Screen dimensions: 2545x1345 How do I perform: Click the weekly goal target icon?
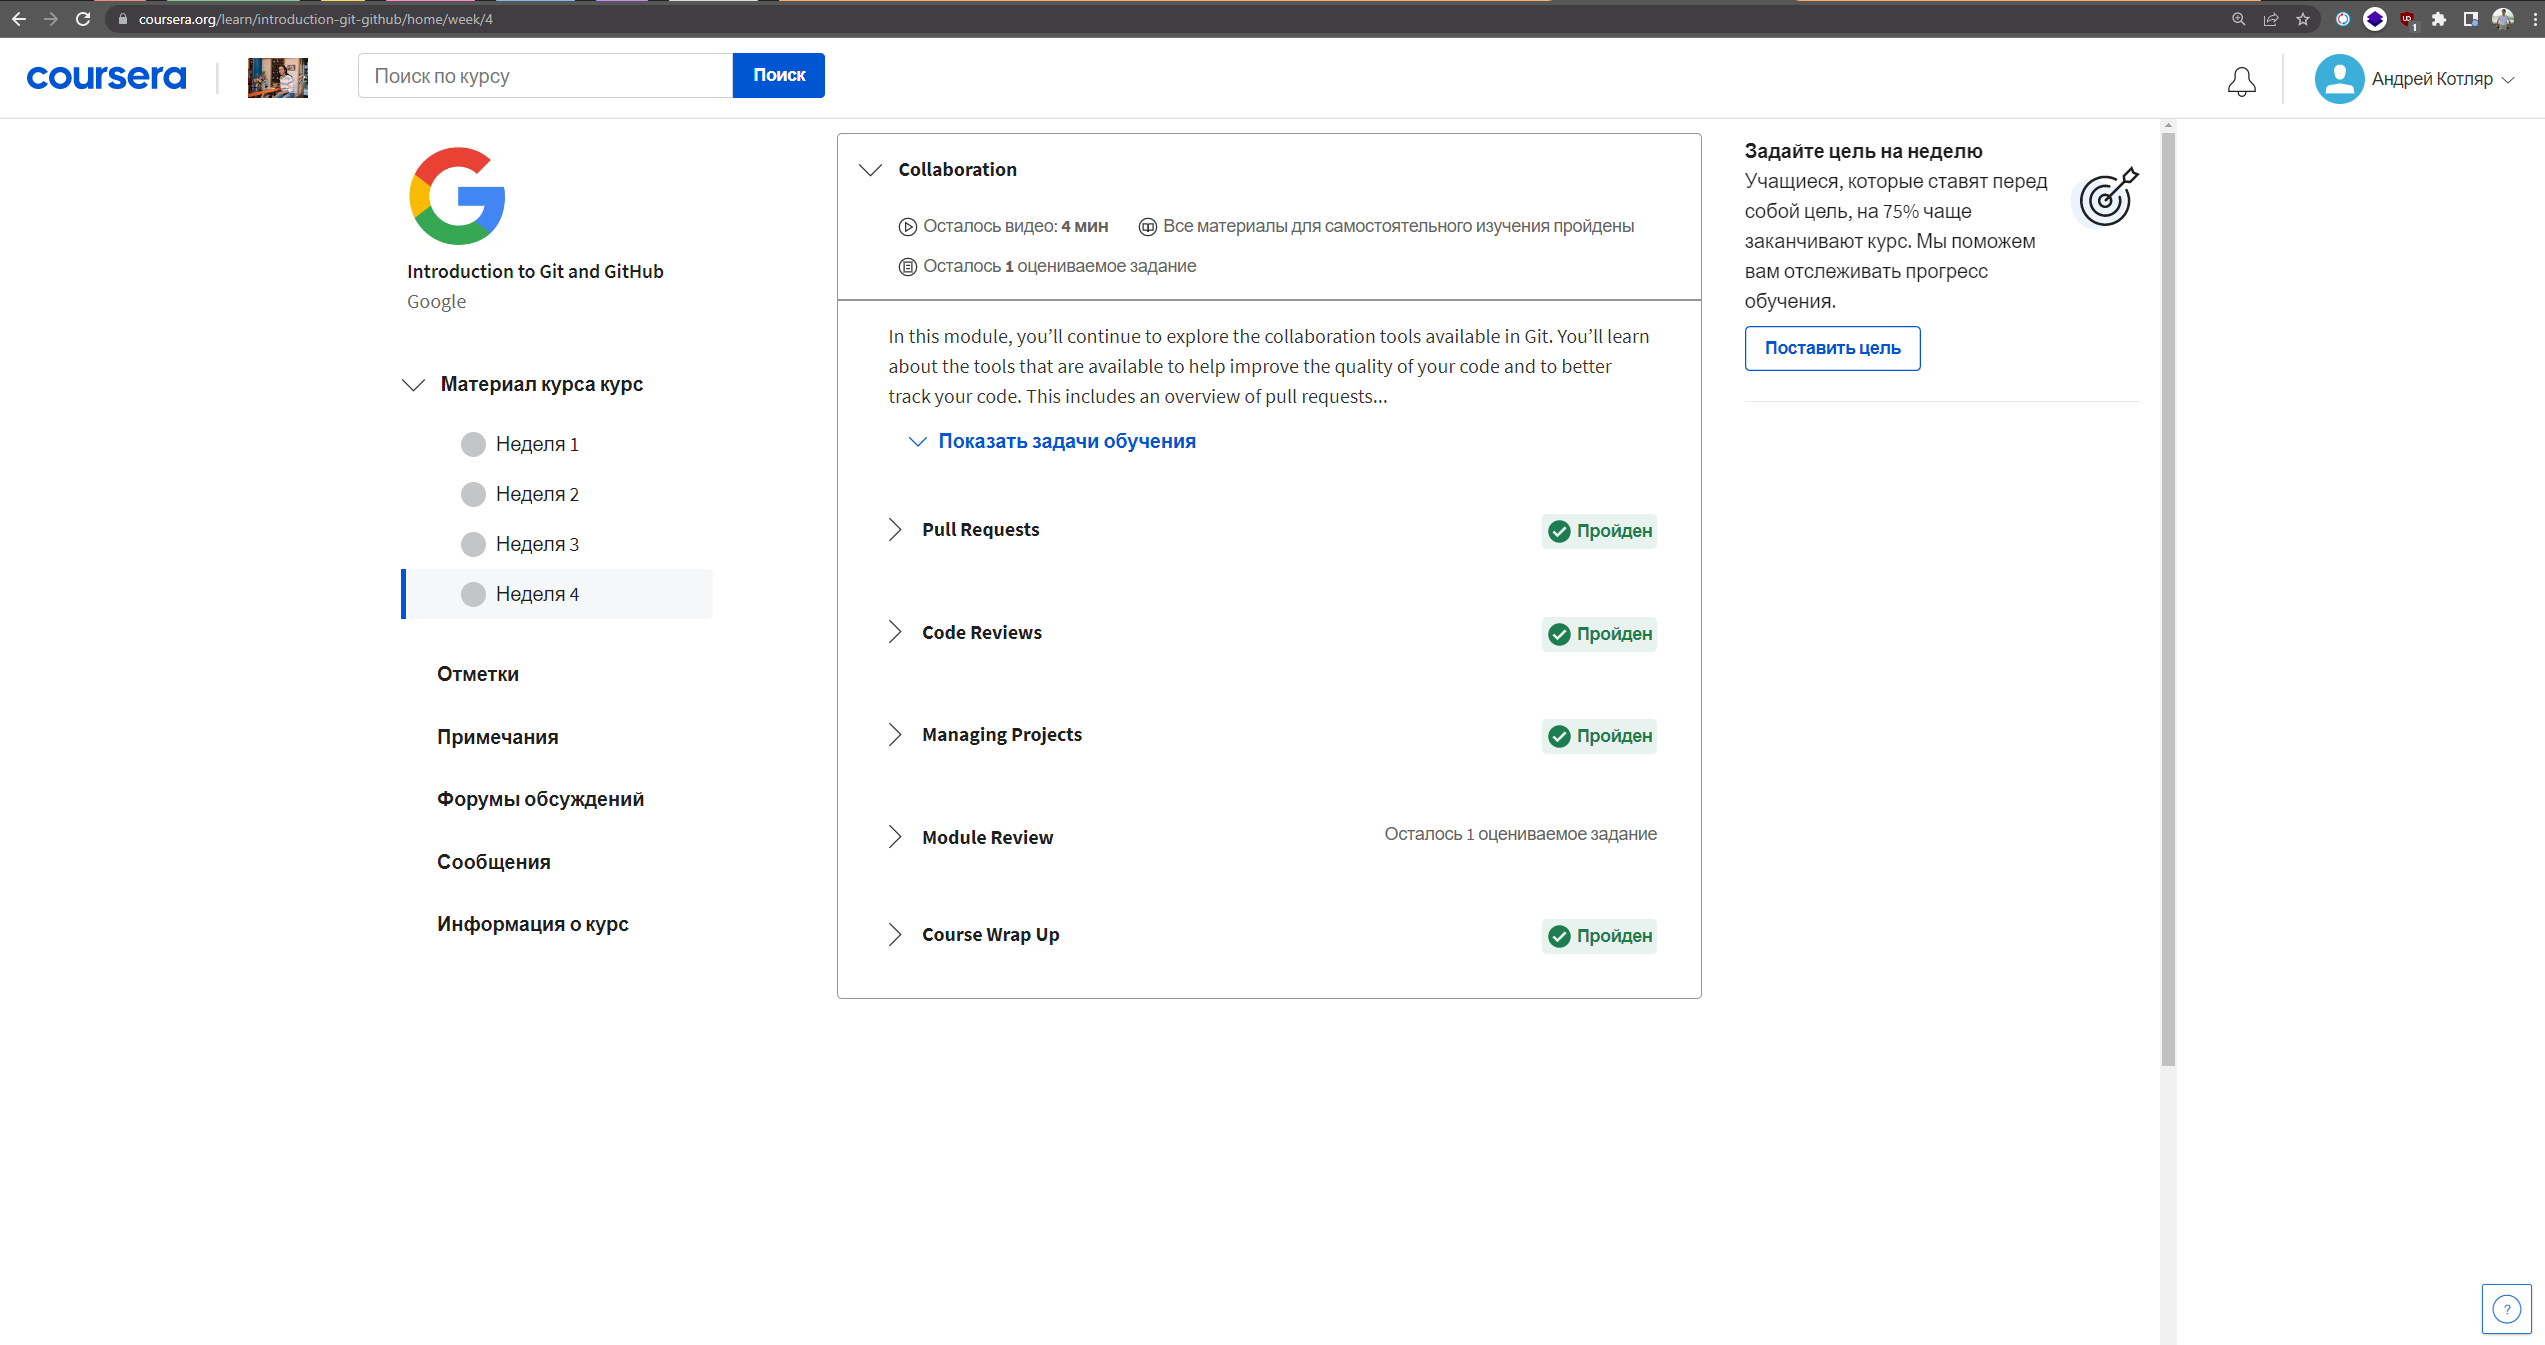click(2107, 197)
